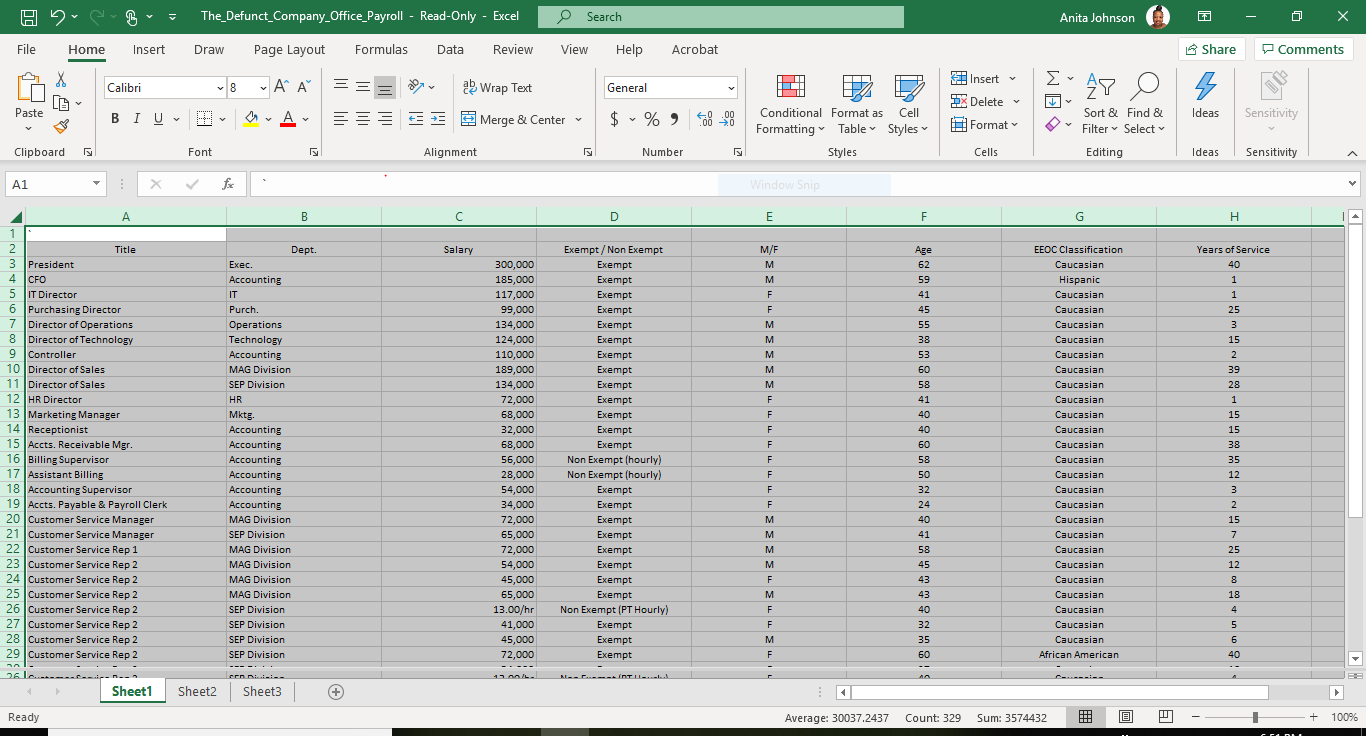
Task: Open Sort & Filter options
Action: pos(1100,104)
